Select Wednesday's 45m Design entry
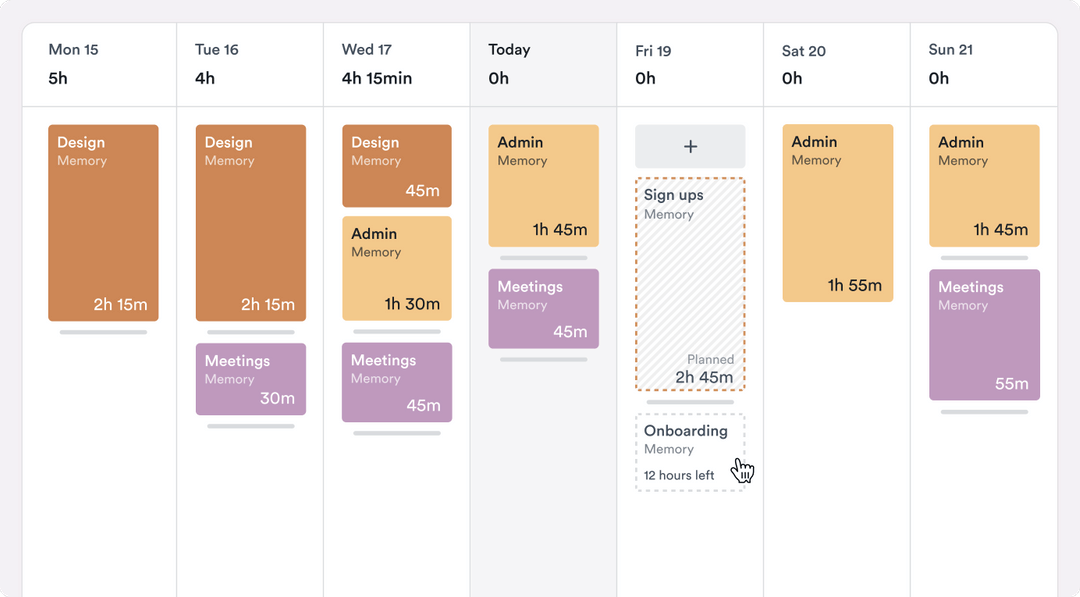This screenshot has height=597, width=1080. 396,166
